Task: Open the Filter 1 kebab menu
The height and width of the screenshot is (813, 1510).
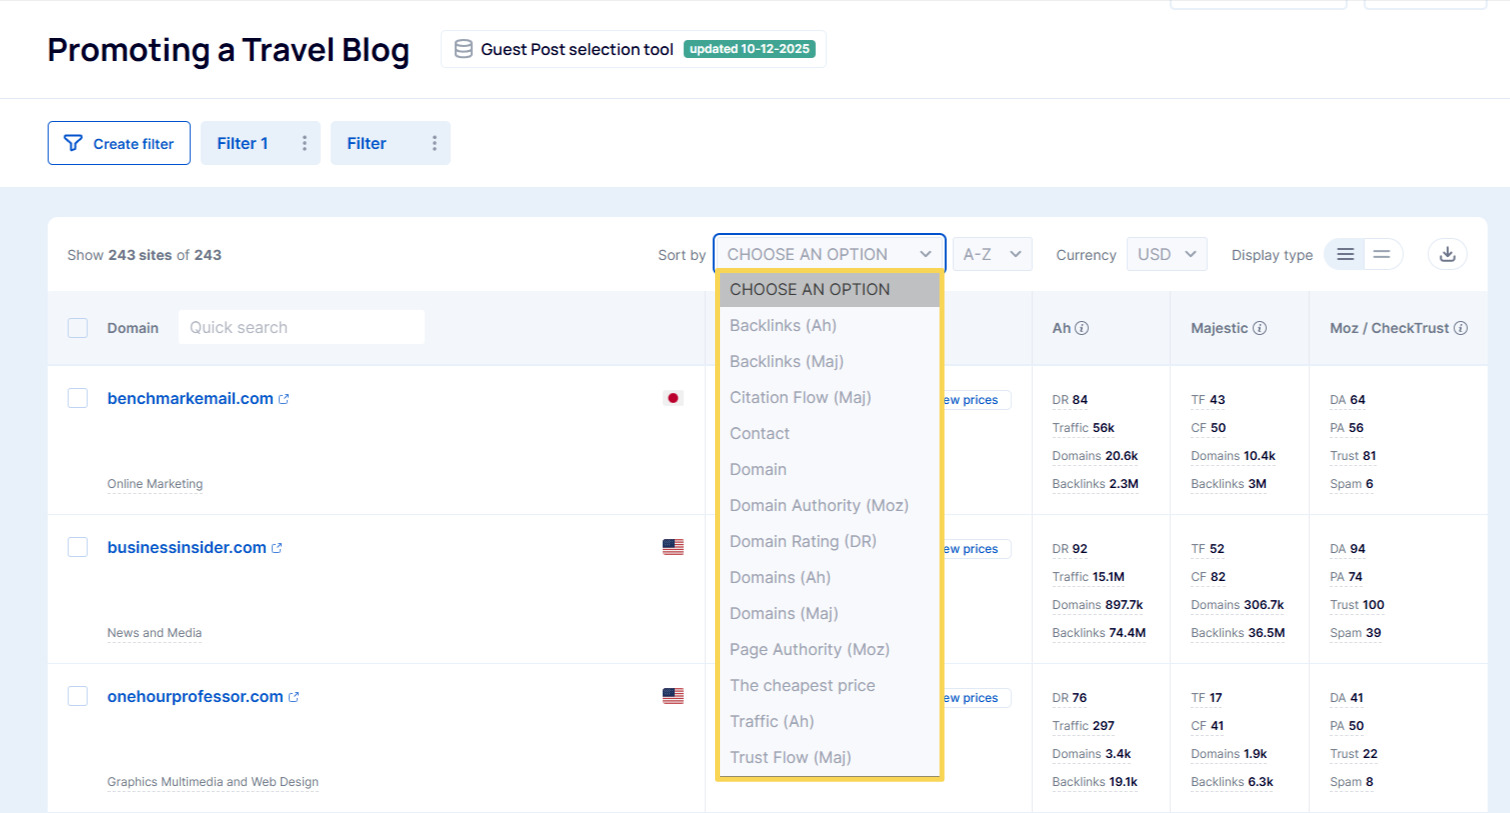Action: (x=304, y=143)
